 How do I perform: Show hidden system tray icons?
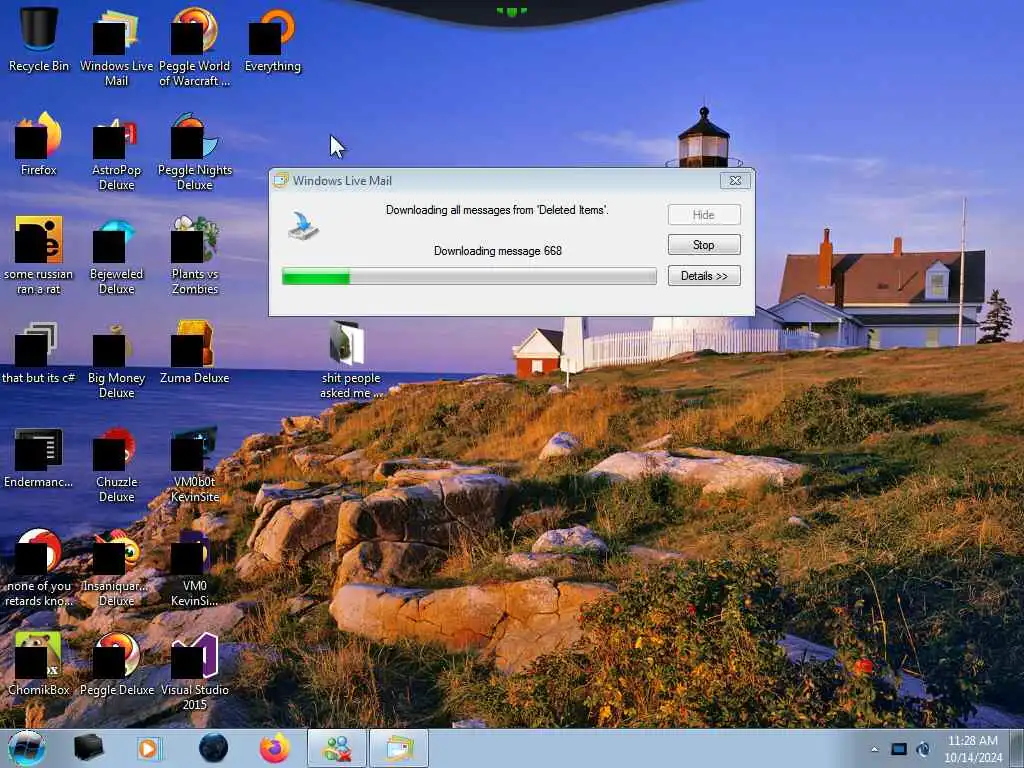click(x=874, y=749)
